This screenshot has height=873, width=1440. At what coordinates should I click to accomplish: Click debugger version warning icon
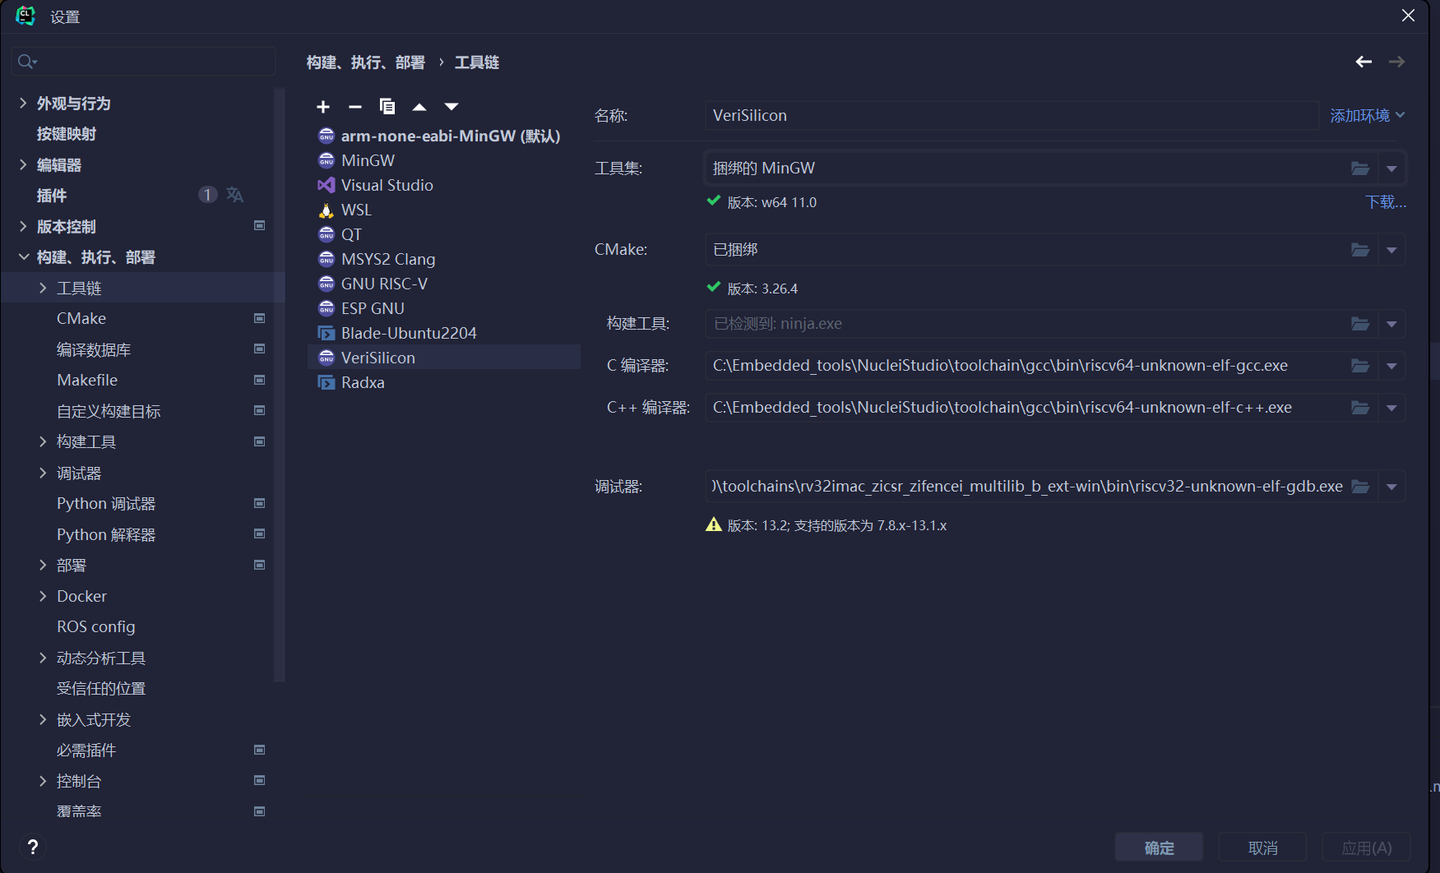pyautogui.click(x=714, y=525)
